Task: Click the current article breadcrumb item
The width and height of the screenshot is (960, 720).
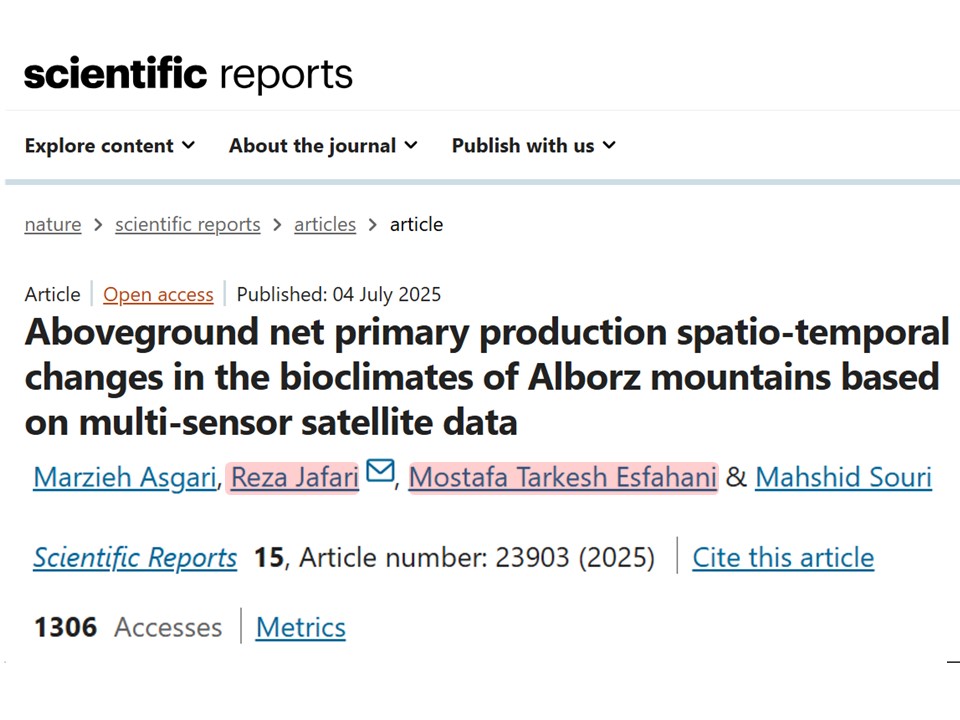Action: [416, 225]
